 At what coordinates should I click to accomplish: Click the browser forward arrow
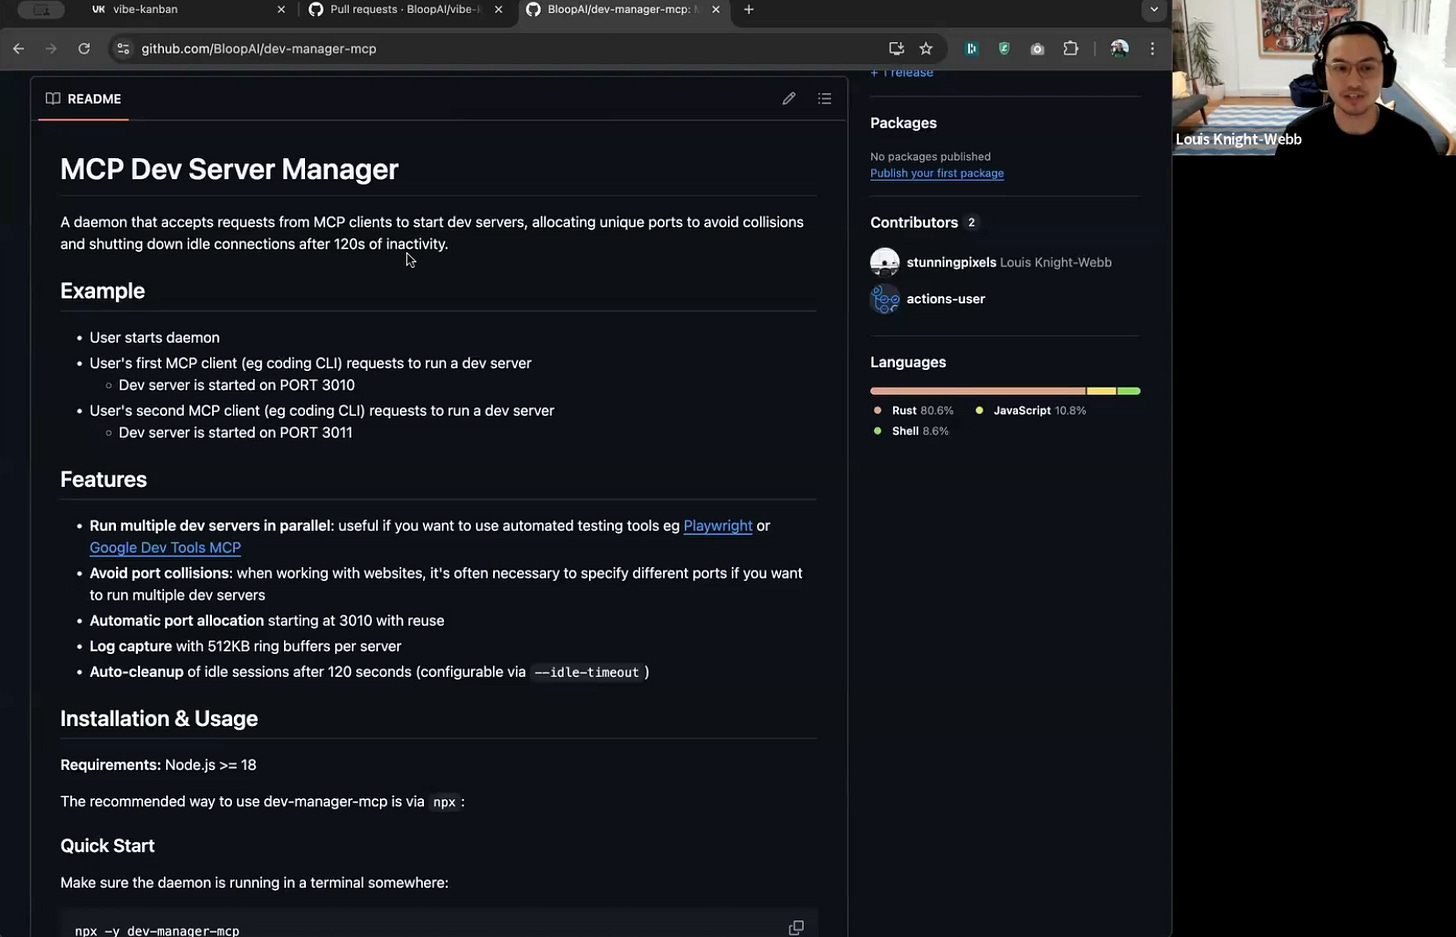51,48
